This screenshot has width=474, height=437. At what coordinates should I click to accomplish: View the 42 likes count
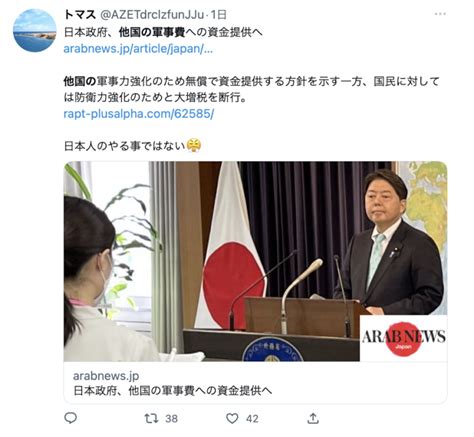[x=252, y=419]
